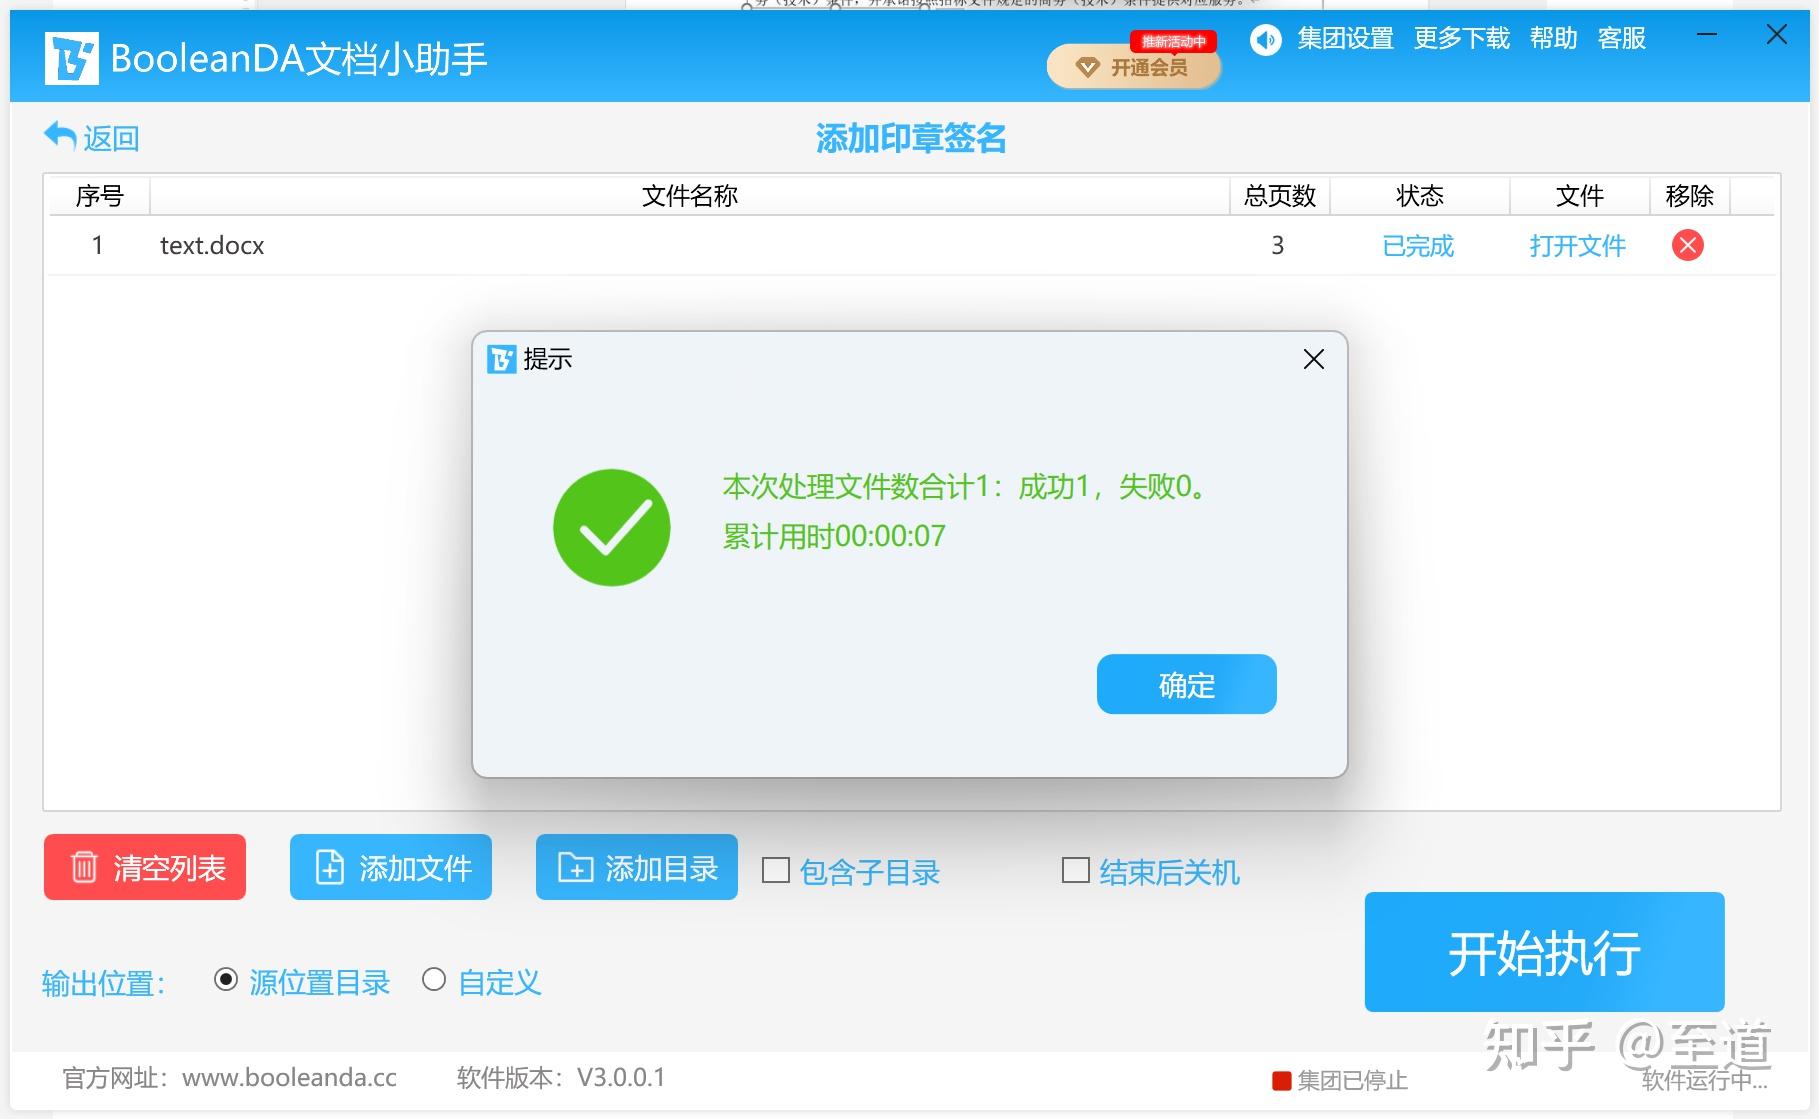Viewport: 1819px width, 1119px height.
Task: Enable the 包含子目录 checkbox
Action: [775, 871]
